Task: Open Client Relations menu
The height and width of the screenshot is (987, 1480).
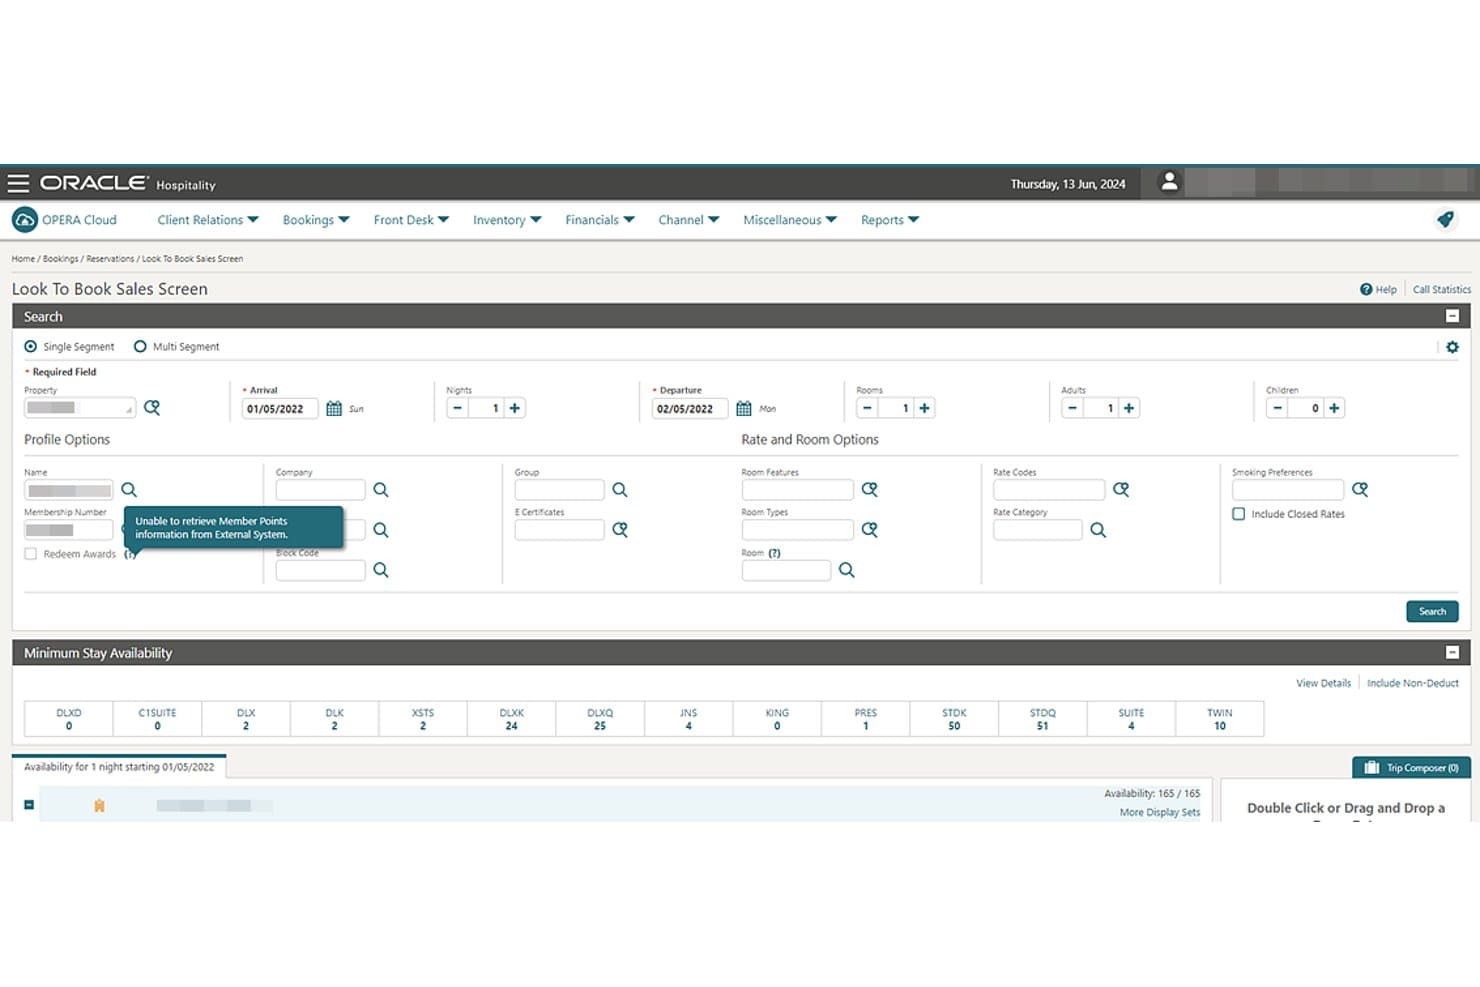Action: pos(208,220)
